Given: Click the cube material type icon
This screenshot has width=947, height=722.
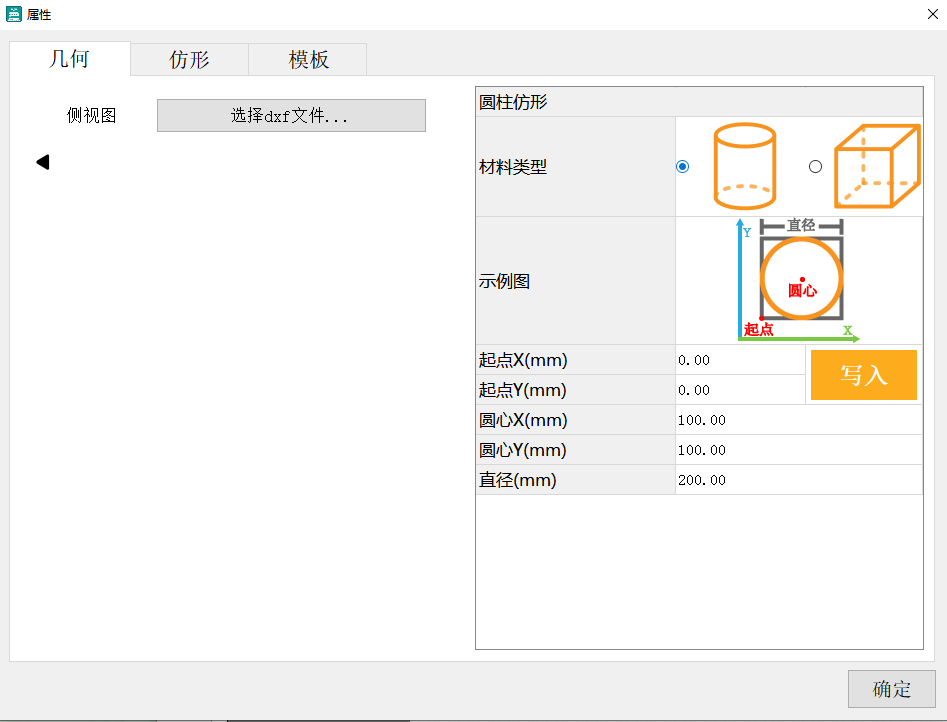Looking at the screenshot, I should (877, 166).
